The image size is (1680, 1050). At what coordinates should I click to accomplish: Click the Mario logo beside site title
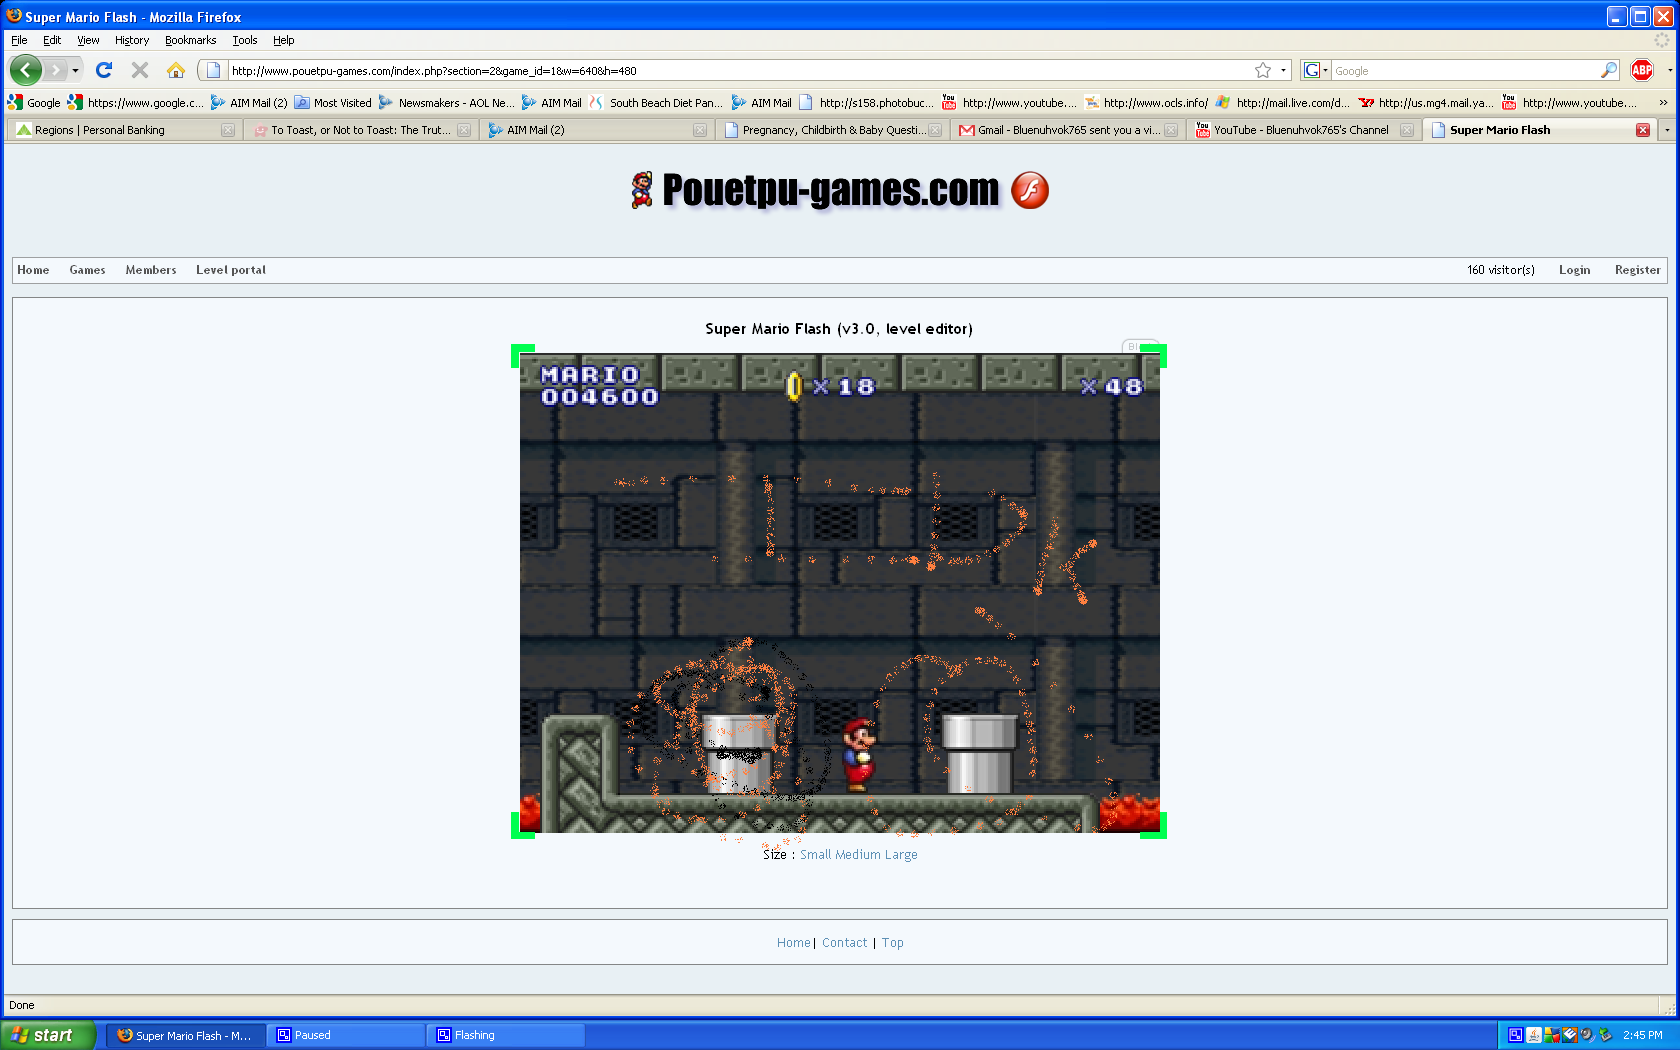pyautogui.click(x=642, y=190)
